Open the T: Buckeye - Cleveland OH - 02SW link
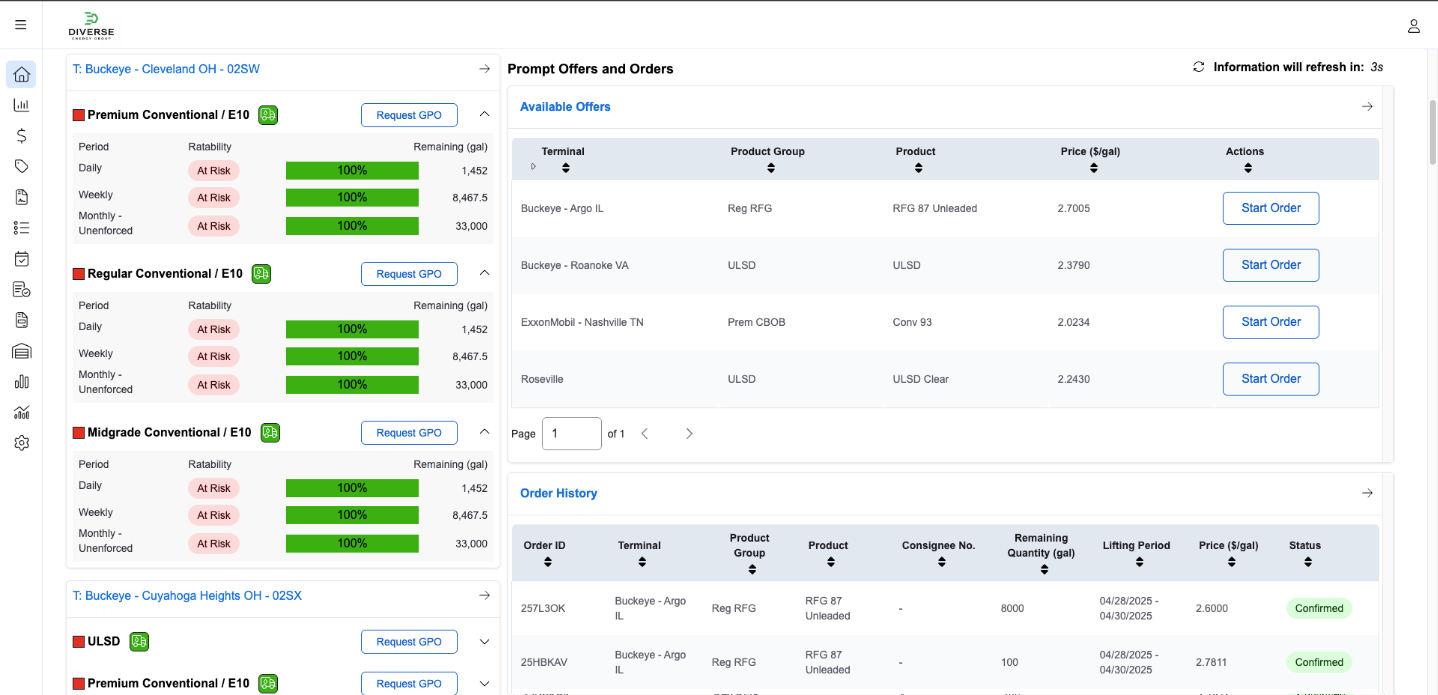This screenshot has height=695, width=1438. pos(166,69)
